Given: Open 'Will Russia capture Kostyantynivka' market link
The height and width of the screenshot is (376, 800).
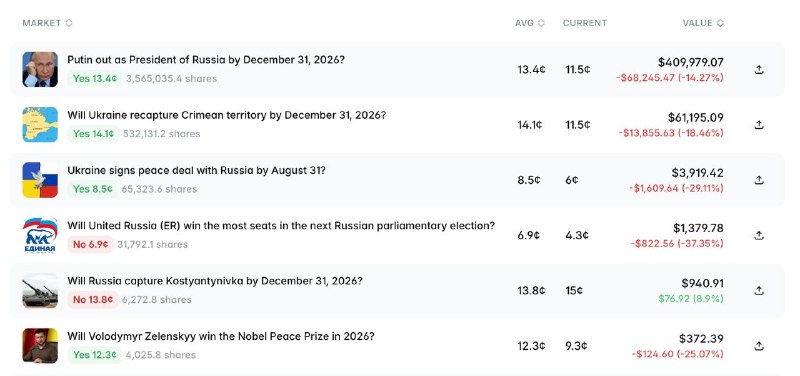Looking at the screenshot, I should [x=215, y=281].
